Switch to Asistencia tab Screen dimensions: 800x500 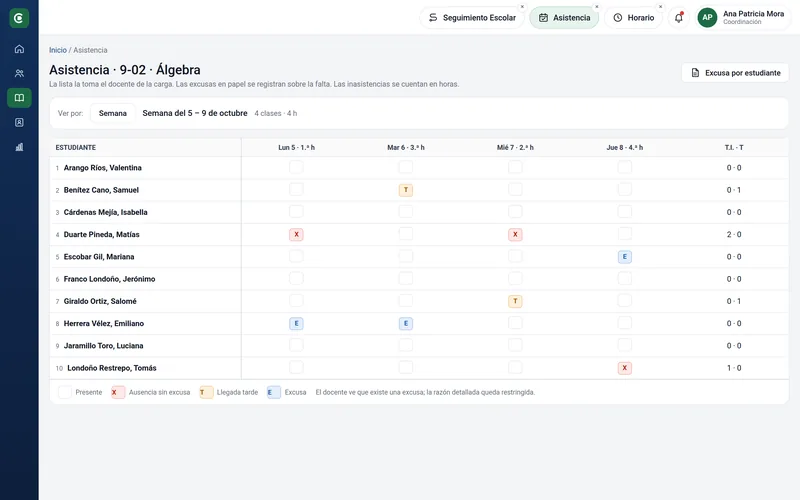[x=564, y=18]
